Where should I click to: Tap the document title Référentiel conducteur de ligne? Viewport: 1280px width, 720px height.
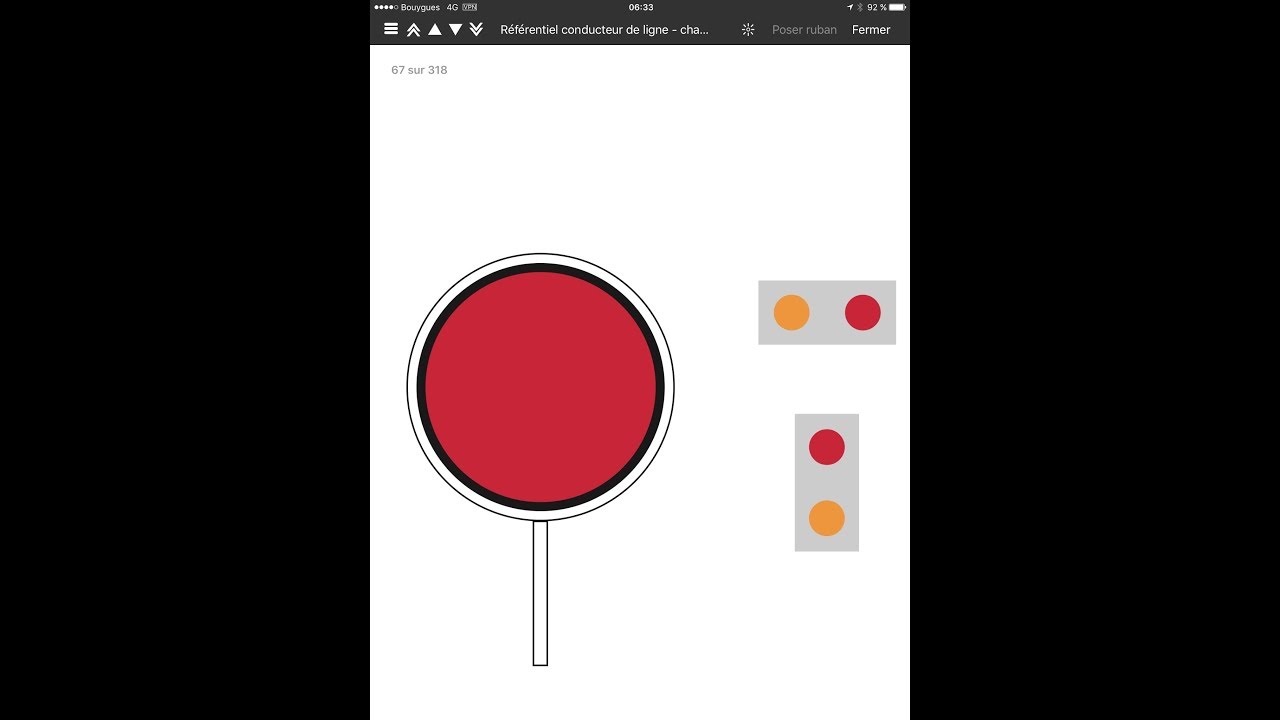[x=604, y=30]
